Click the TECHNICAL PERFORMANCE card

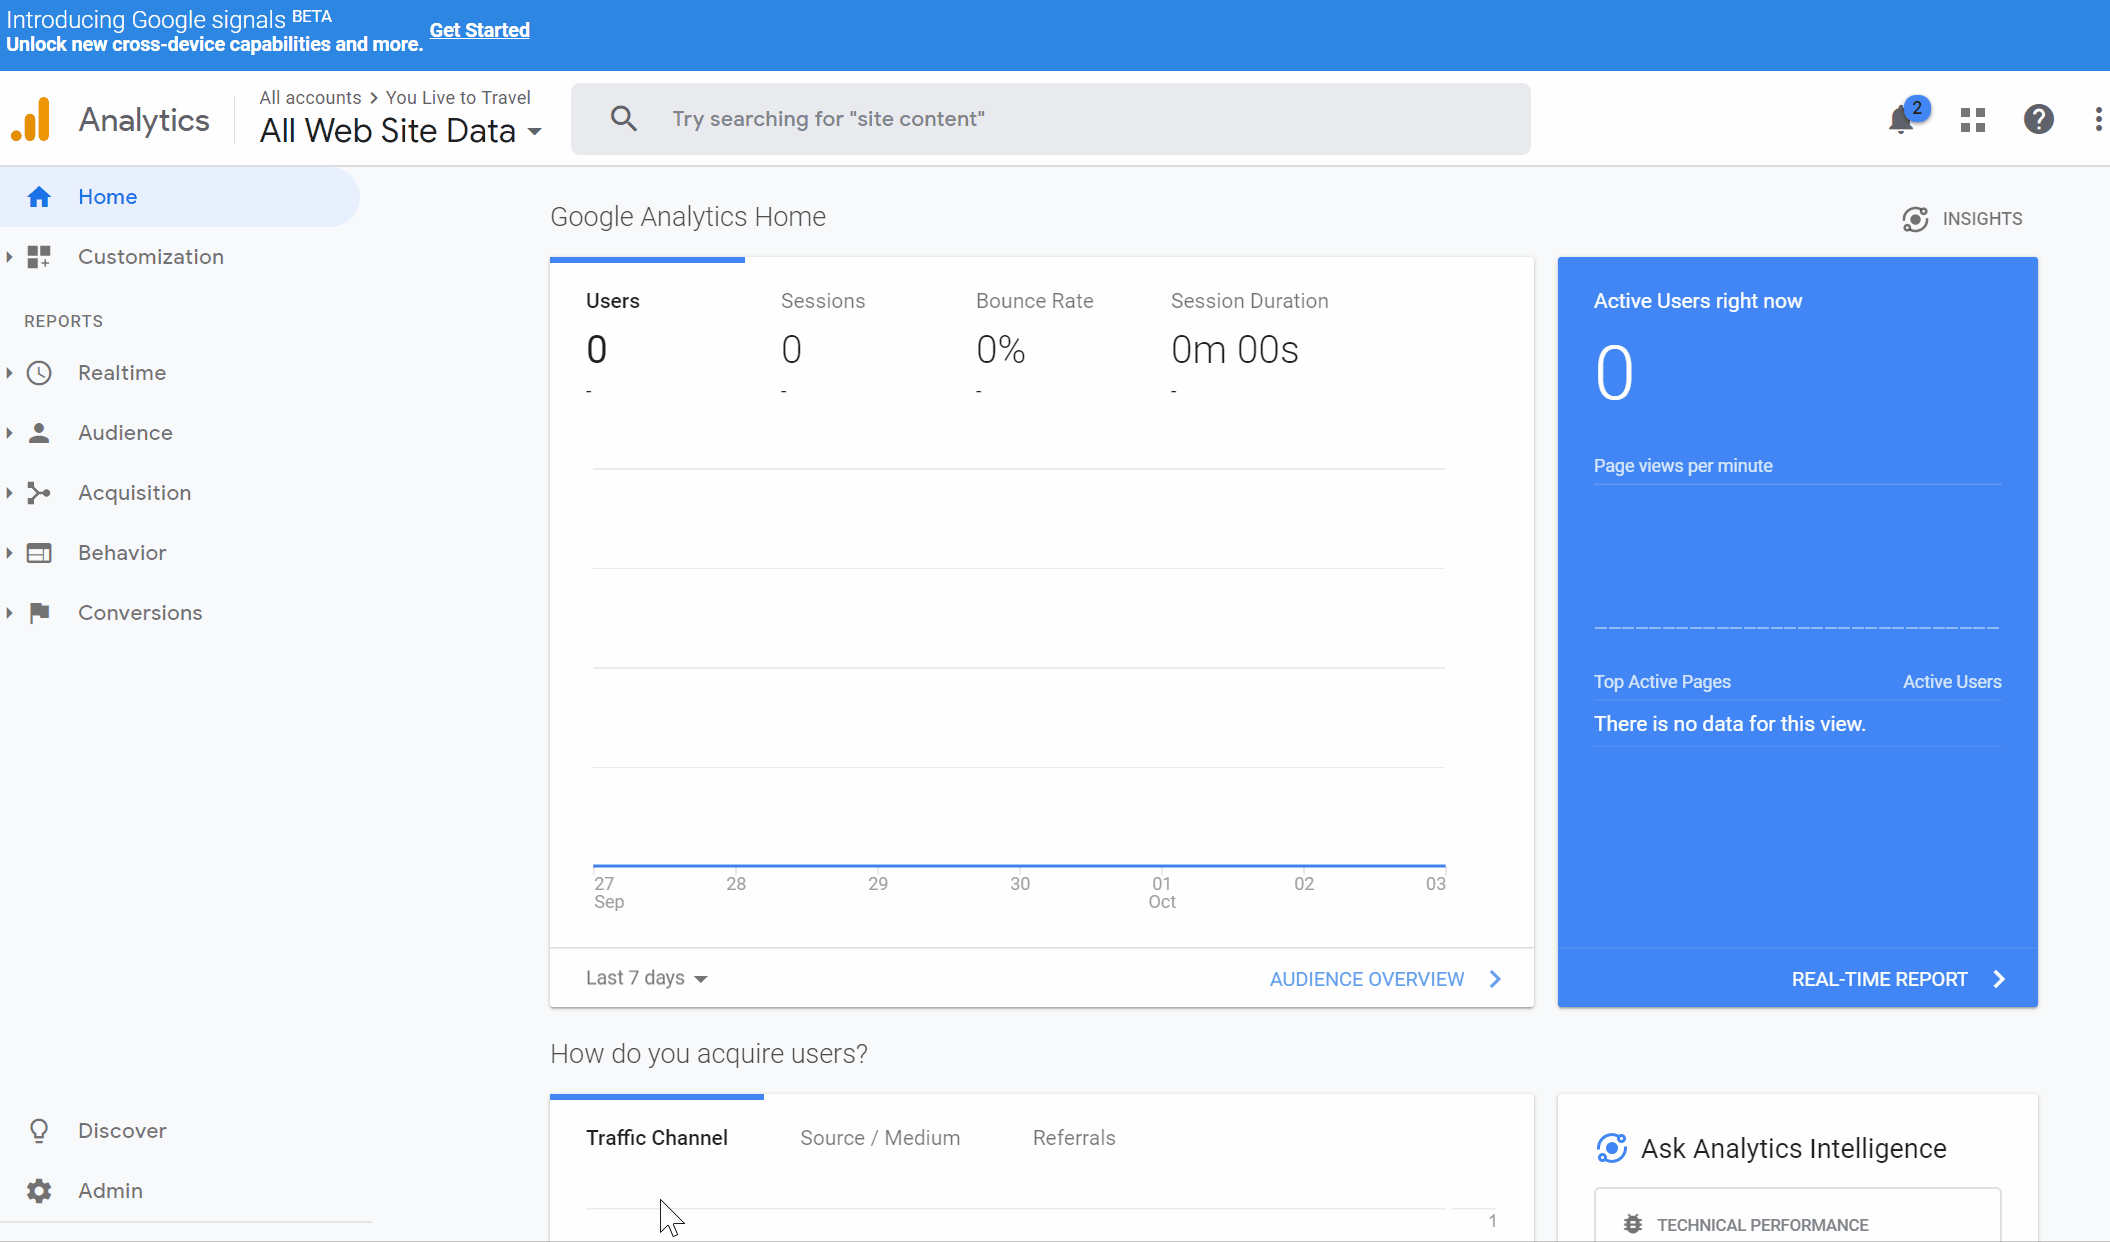click(1797, 1215)
